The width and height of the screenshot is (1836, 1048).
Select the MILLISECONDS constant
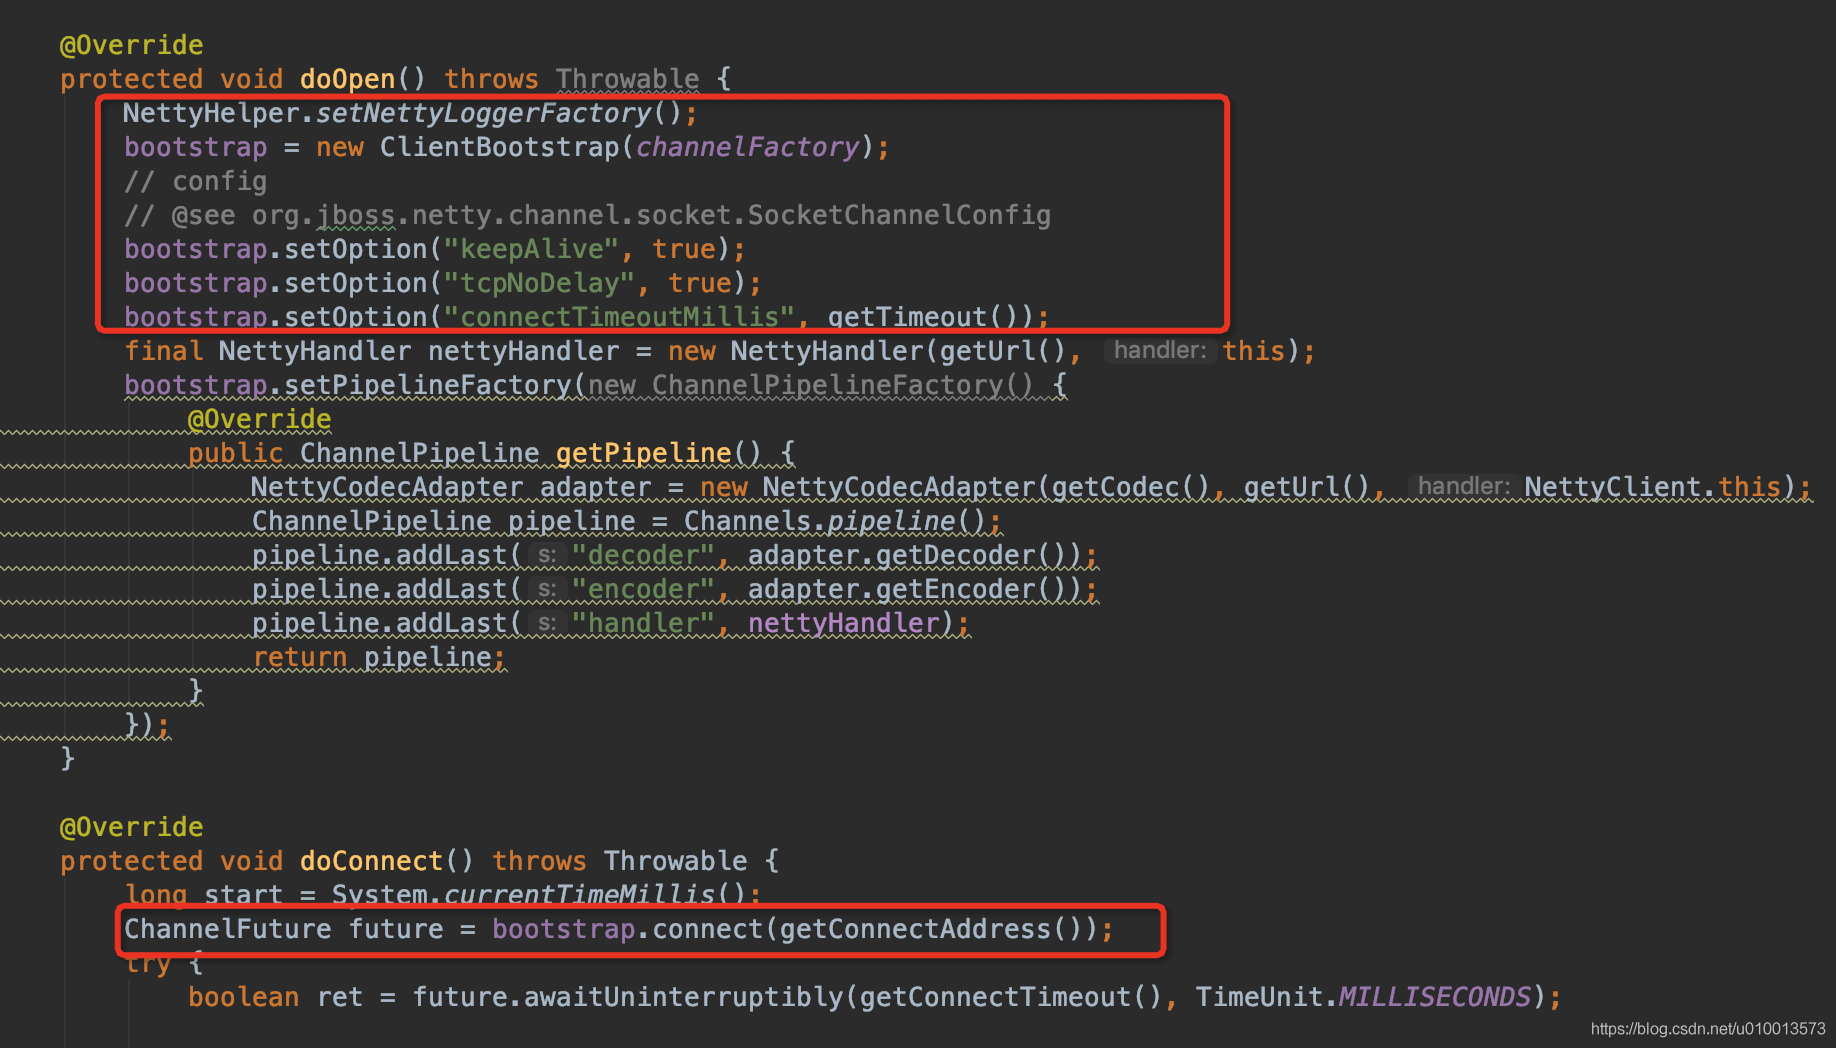(x=1435, y=997)
